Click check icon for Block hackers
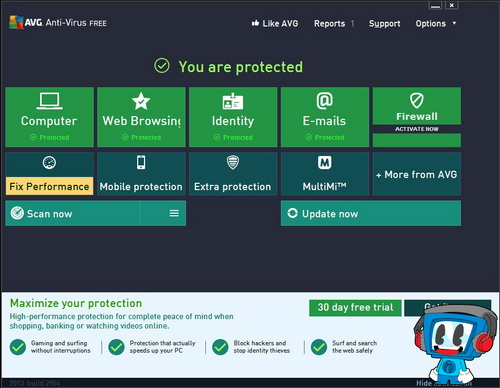The height and width of the screenshot is (388, 500). tap(220, 347)
